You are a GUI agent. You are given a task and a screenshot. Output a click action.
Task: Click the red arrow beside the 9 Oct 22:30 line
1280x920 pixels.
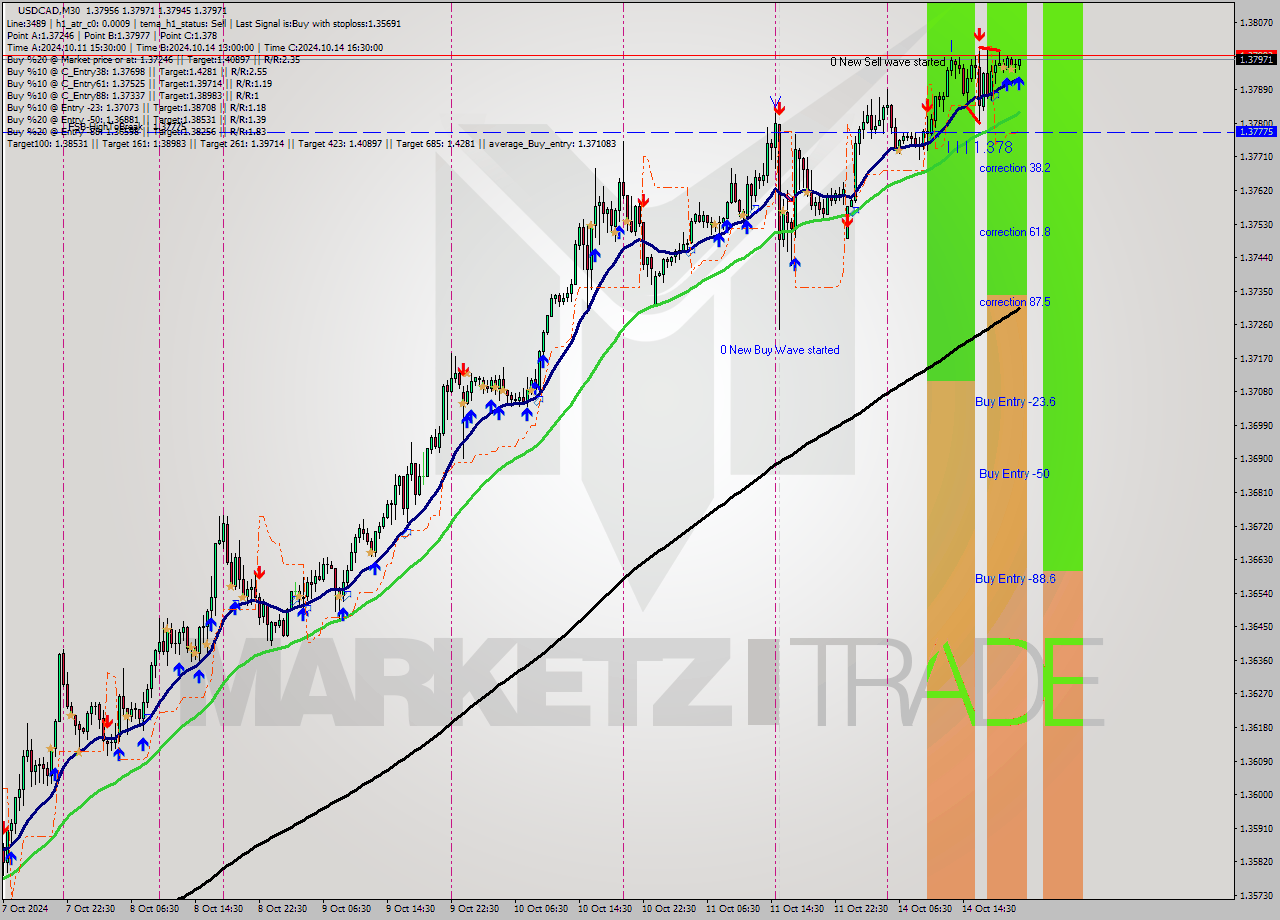463,371
